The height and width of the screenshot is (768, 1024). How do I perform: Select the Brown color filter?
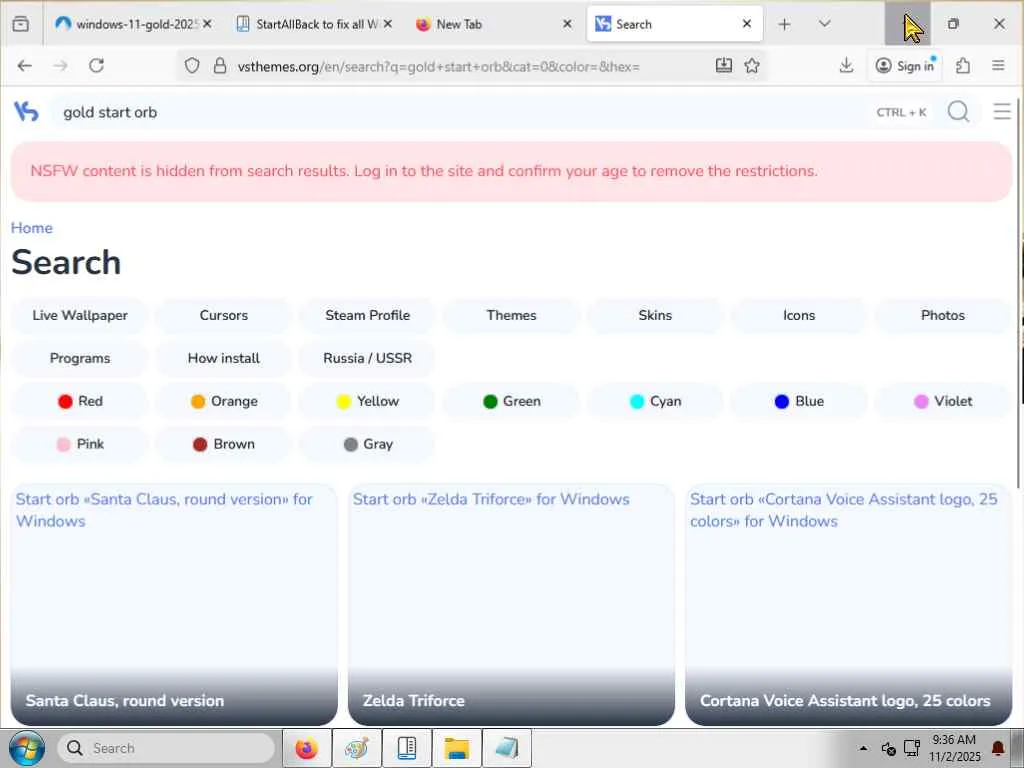click(223, 444)
